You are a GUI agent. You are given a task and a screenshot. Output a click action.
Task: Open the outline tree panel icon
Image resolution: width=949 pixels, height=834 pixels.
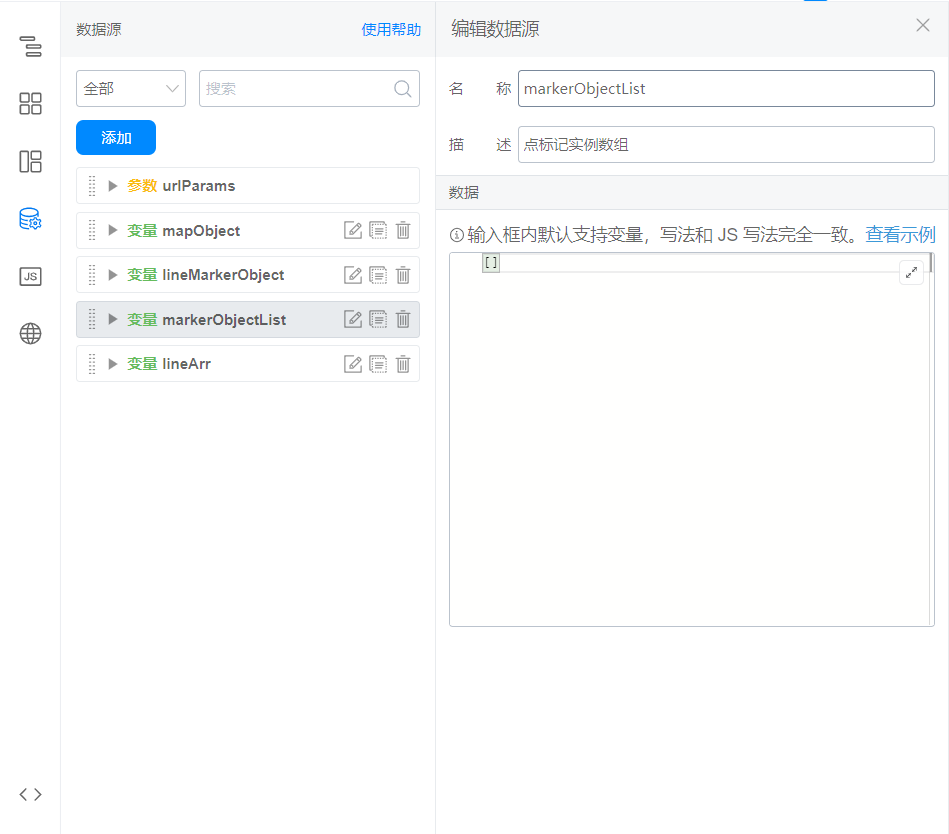[x=30, y=46]
